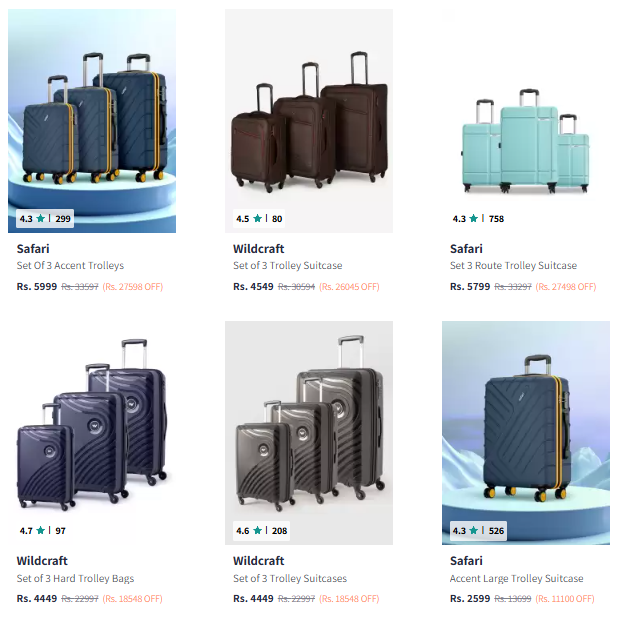Viewport: 629px width, 622px height.
Task: Open the Set Of 3 Accent Trolleys link
Action: point(70,265)
